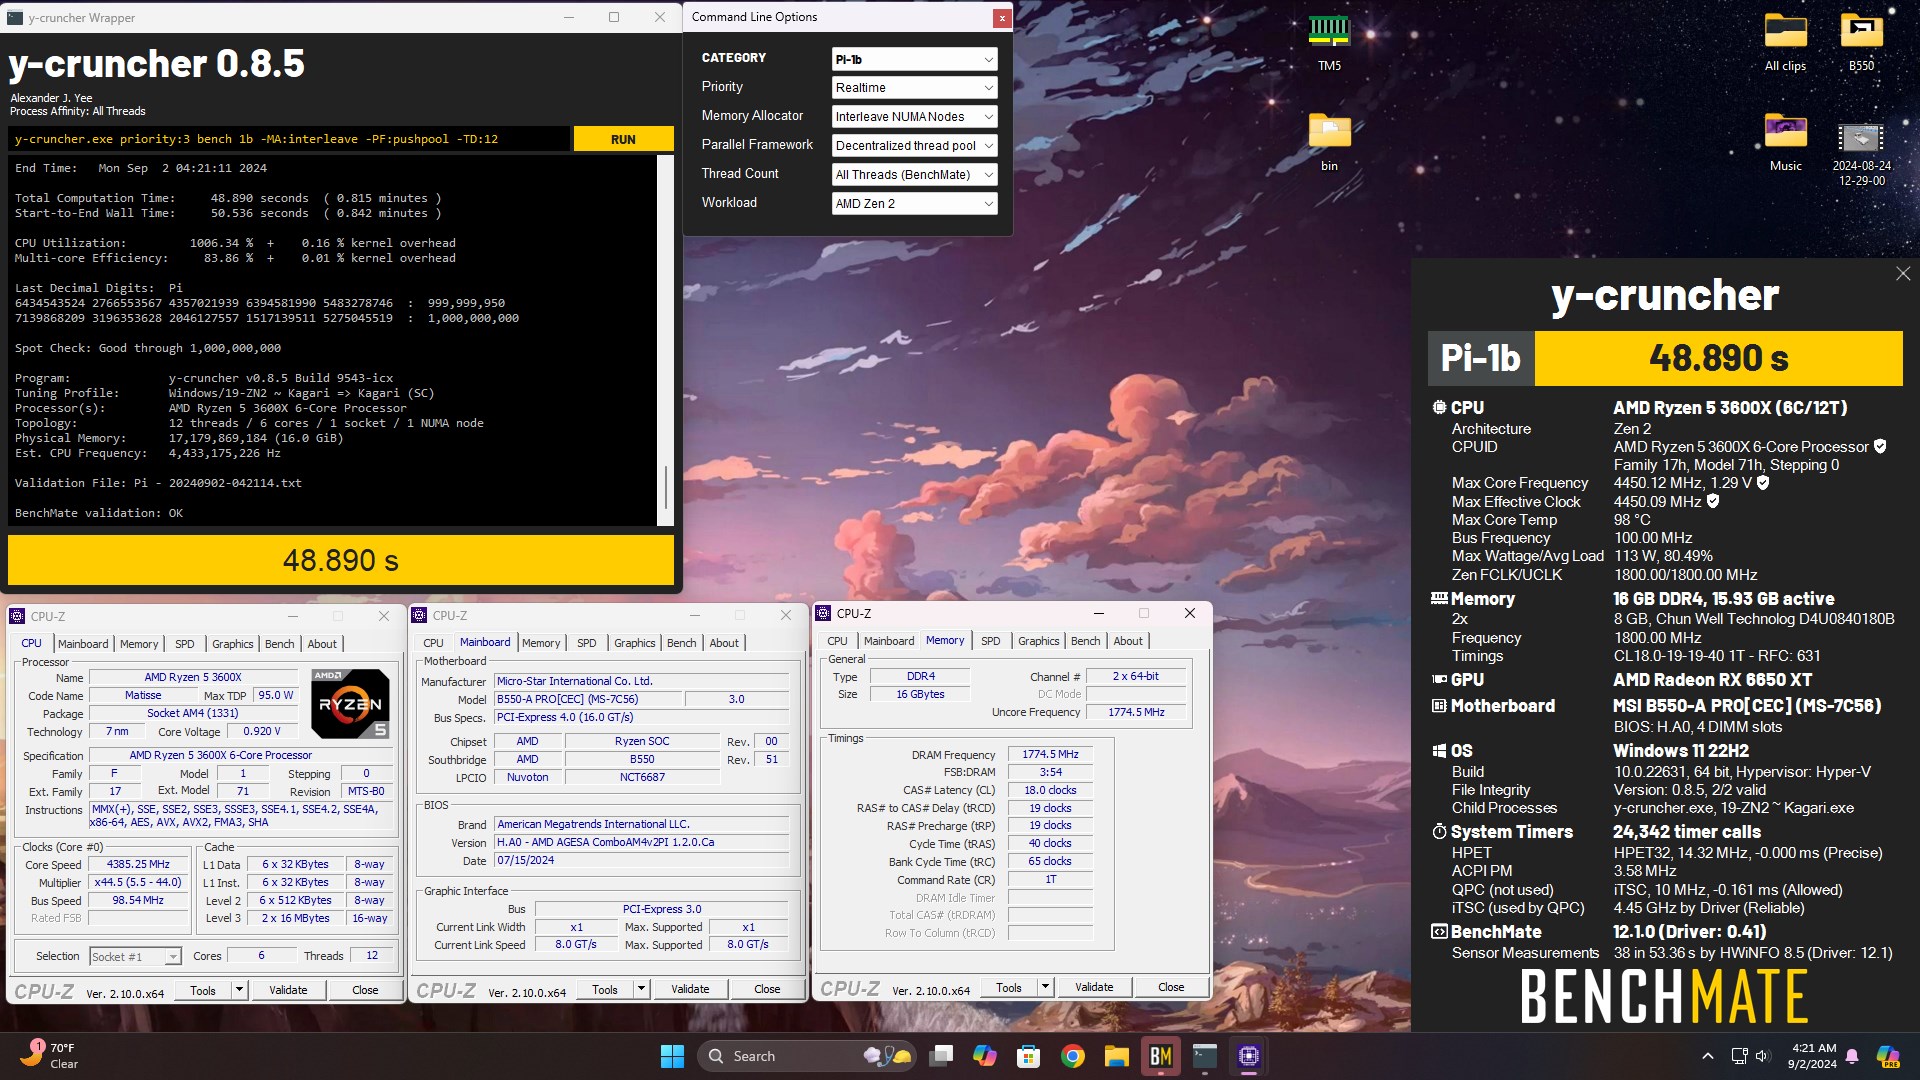
Task: Open weather widget showing 70°F
Action: point(48,1056)
